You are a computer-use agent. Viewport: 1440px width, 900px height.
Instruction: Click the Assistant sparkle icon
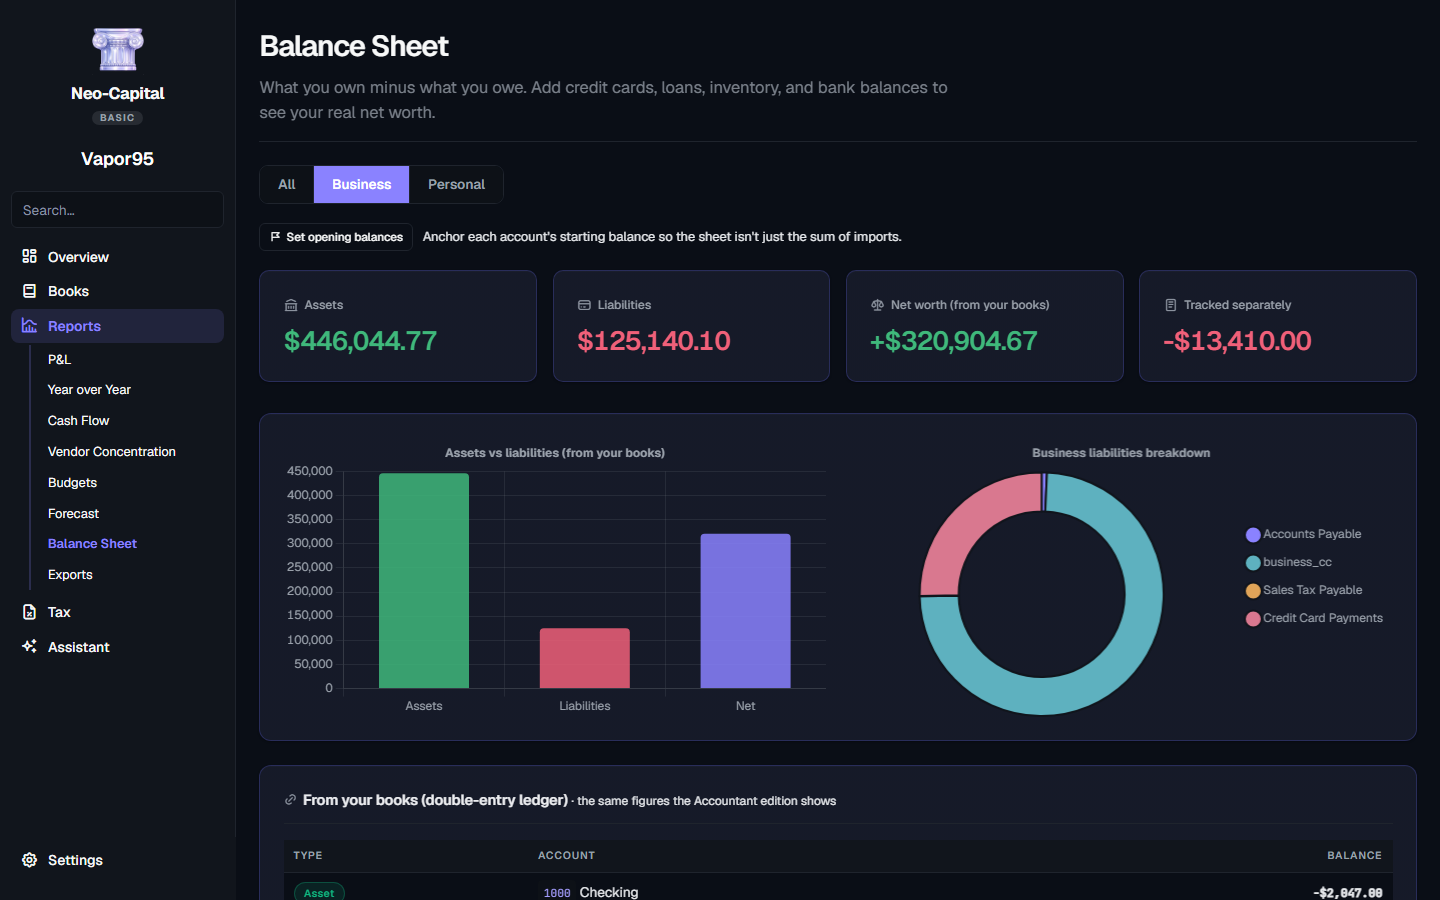[x=30, y=647]
